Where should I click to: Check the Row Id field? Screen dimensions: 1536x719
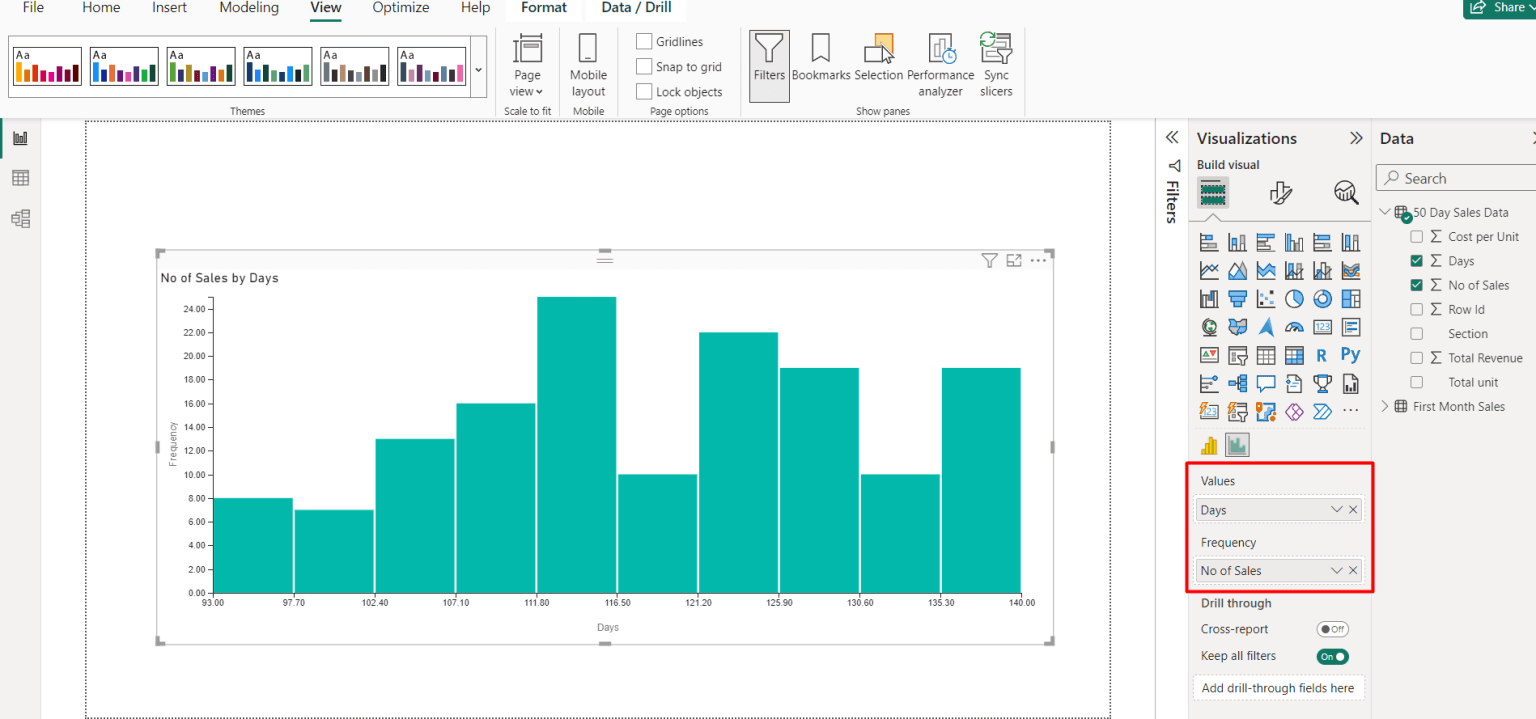pyautogui.click(x=1417, y=309)
